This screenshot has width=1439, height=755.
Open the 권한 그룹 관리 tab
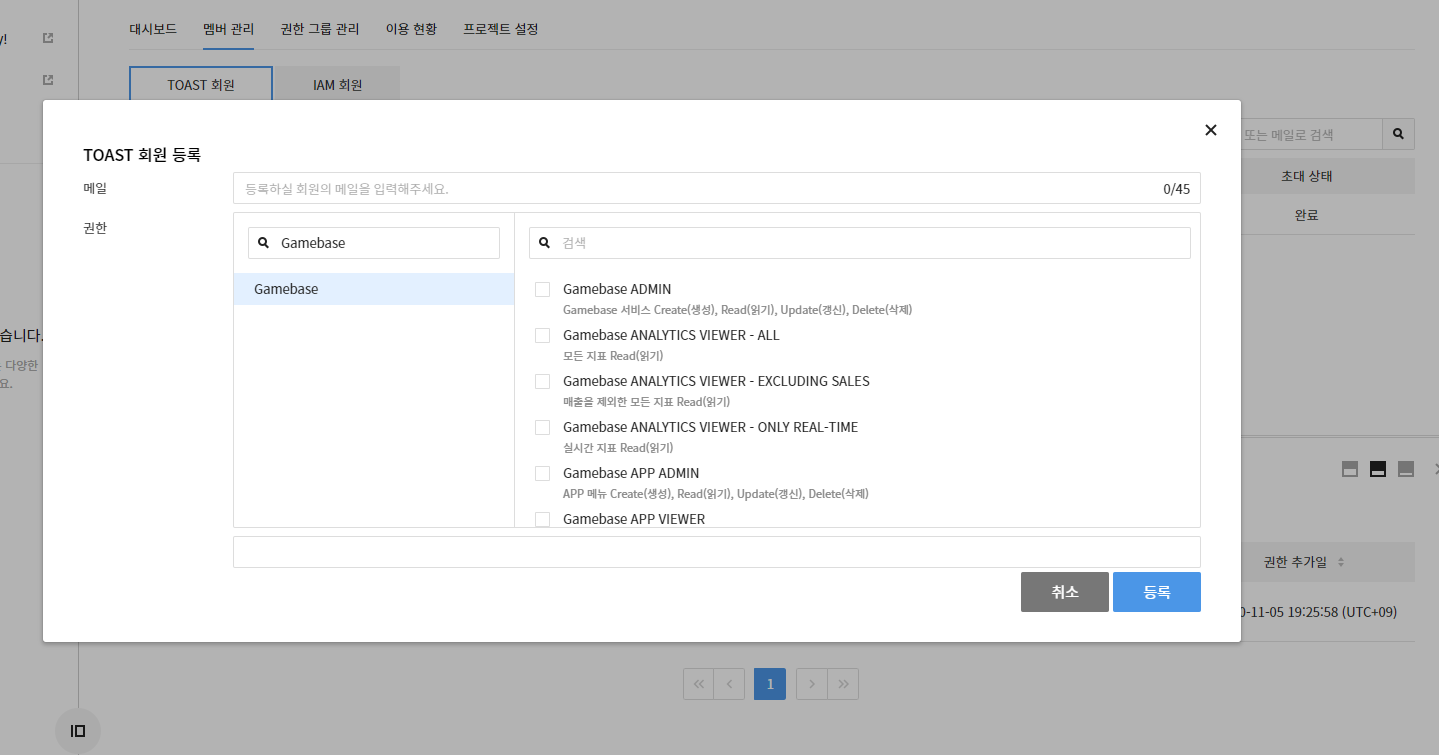click(x=320, y=29)
